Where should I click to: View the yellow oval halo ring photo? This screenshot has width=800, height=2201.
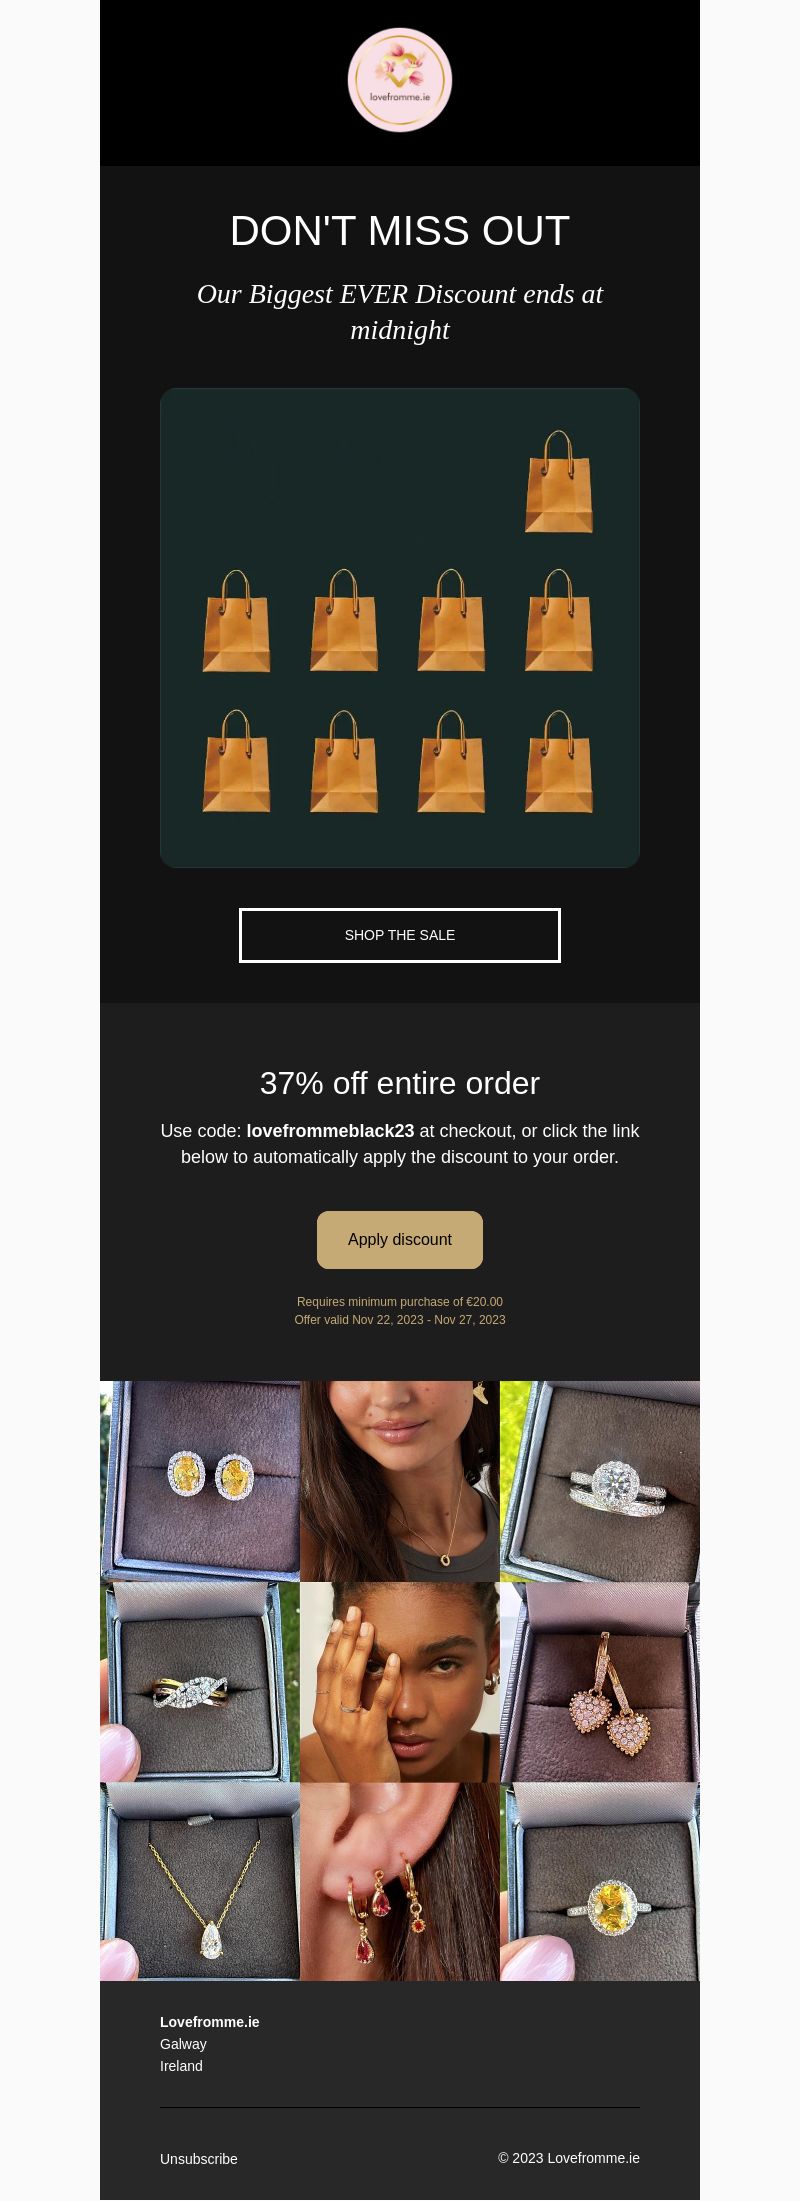pos(600,1881)
